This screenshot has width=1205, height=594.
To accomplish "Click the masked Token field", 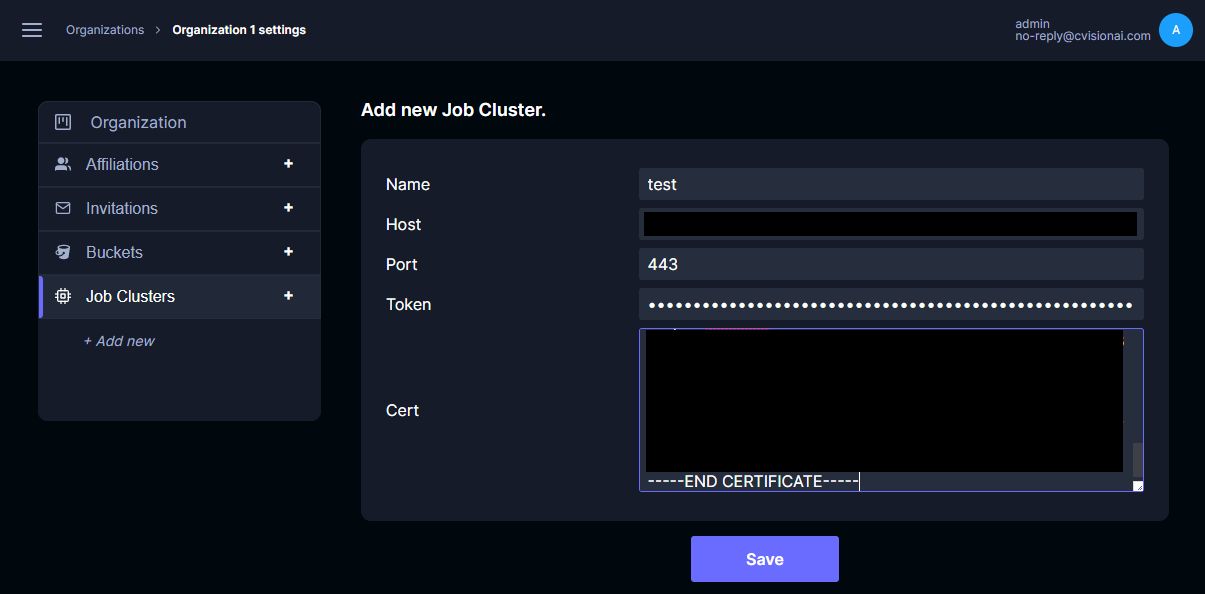I will (891, 304).
